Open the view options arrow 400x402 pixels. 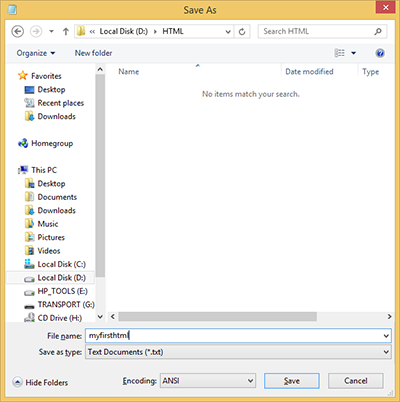[354, 53]
